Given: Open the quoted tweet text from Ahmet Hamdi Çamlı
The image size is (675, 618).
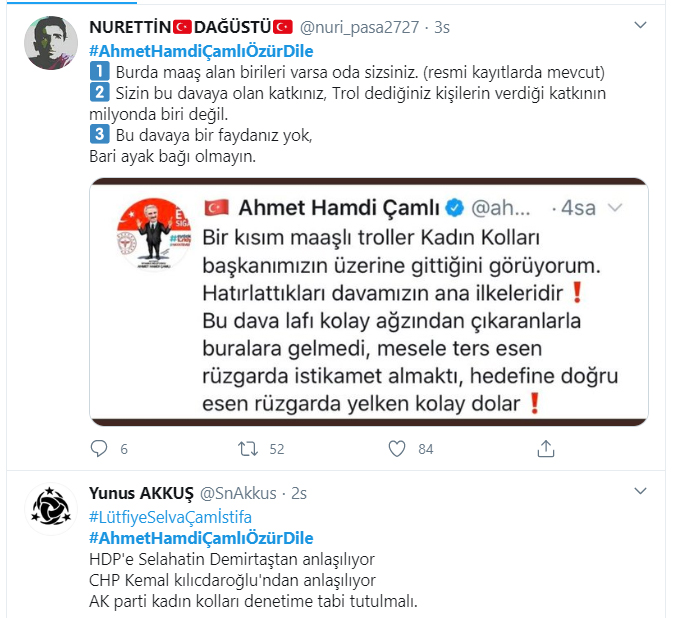Looking at the screenshot, I should (x=410, y=321).
